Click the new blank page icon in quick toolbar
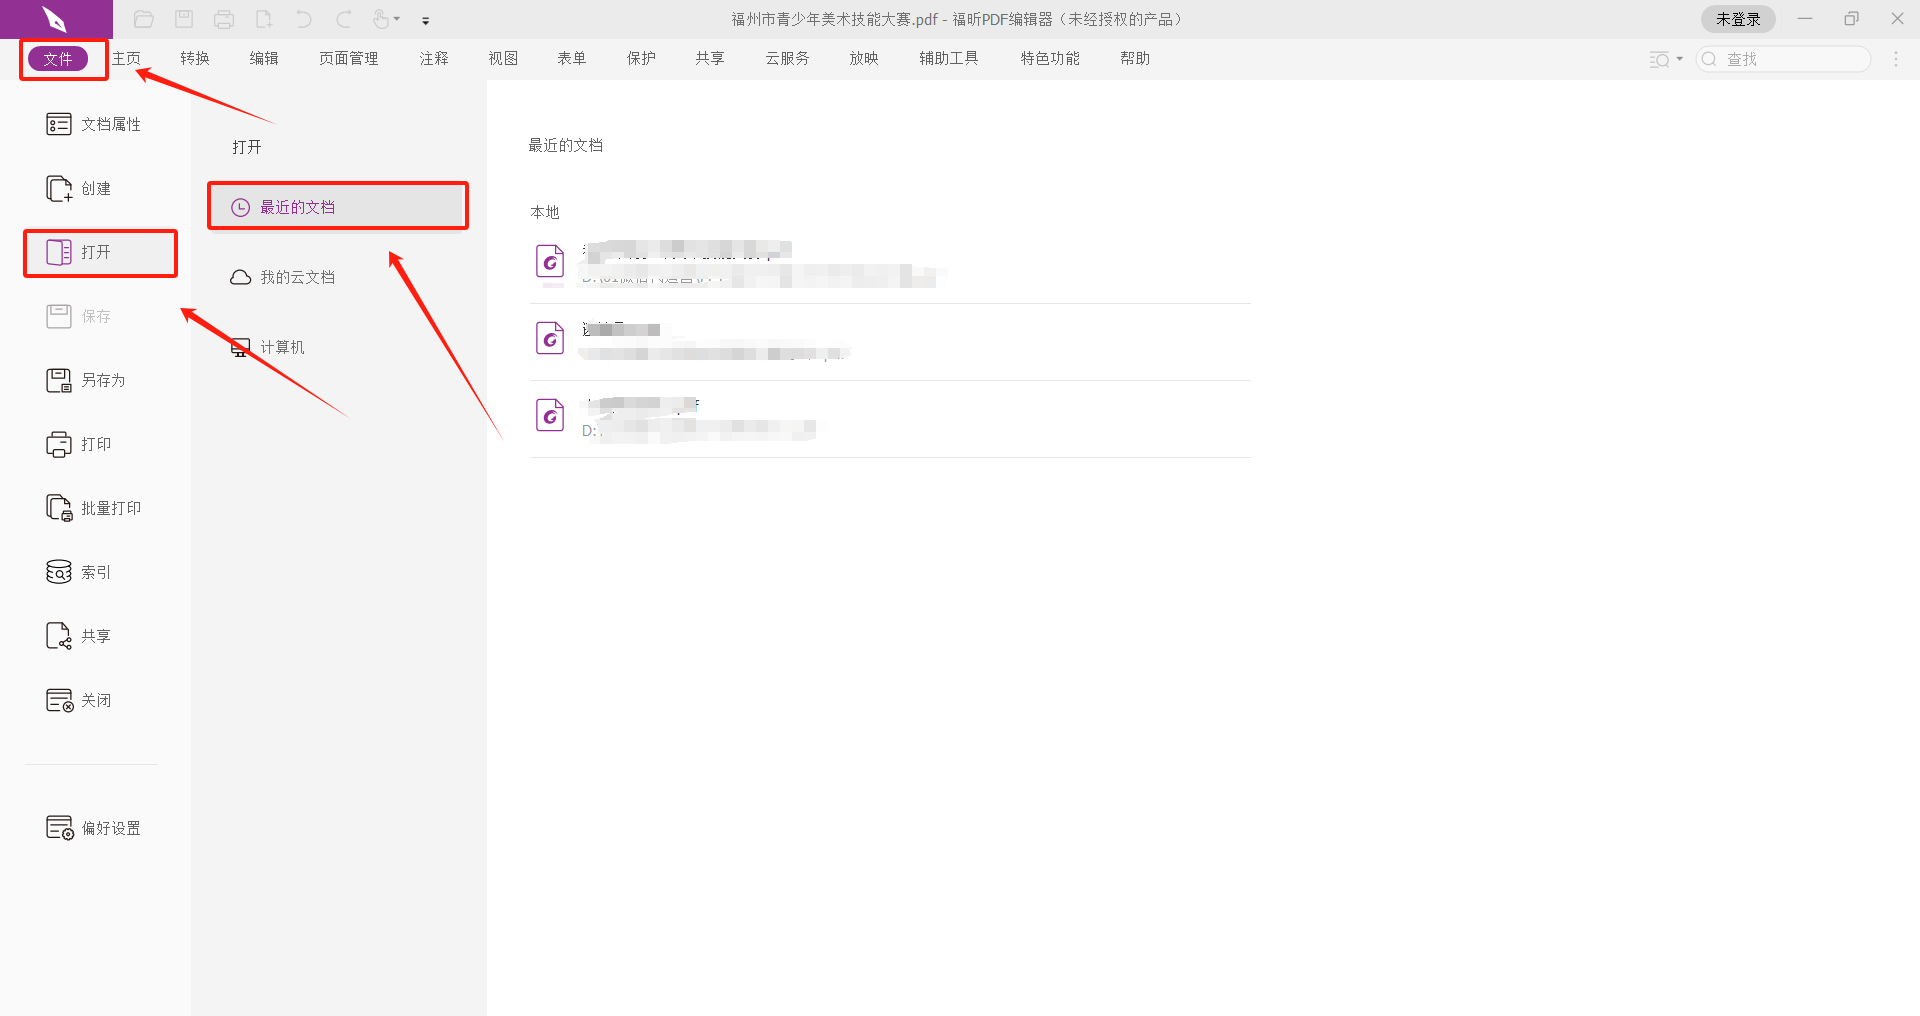Screen dimensions: 1920x1016 264,19
